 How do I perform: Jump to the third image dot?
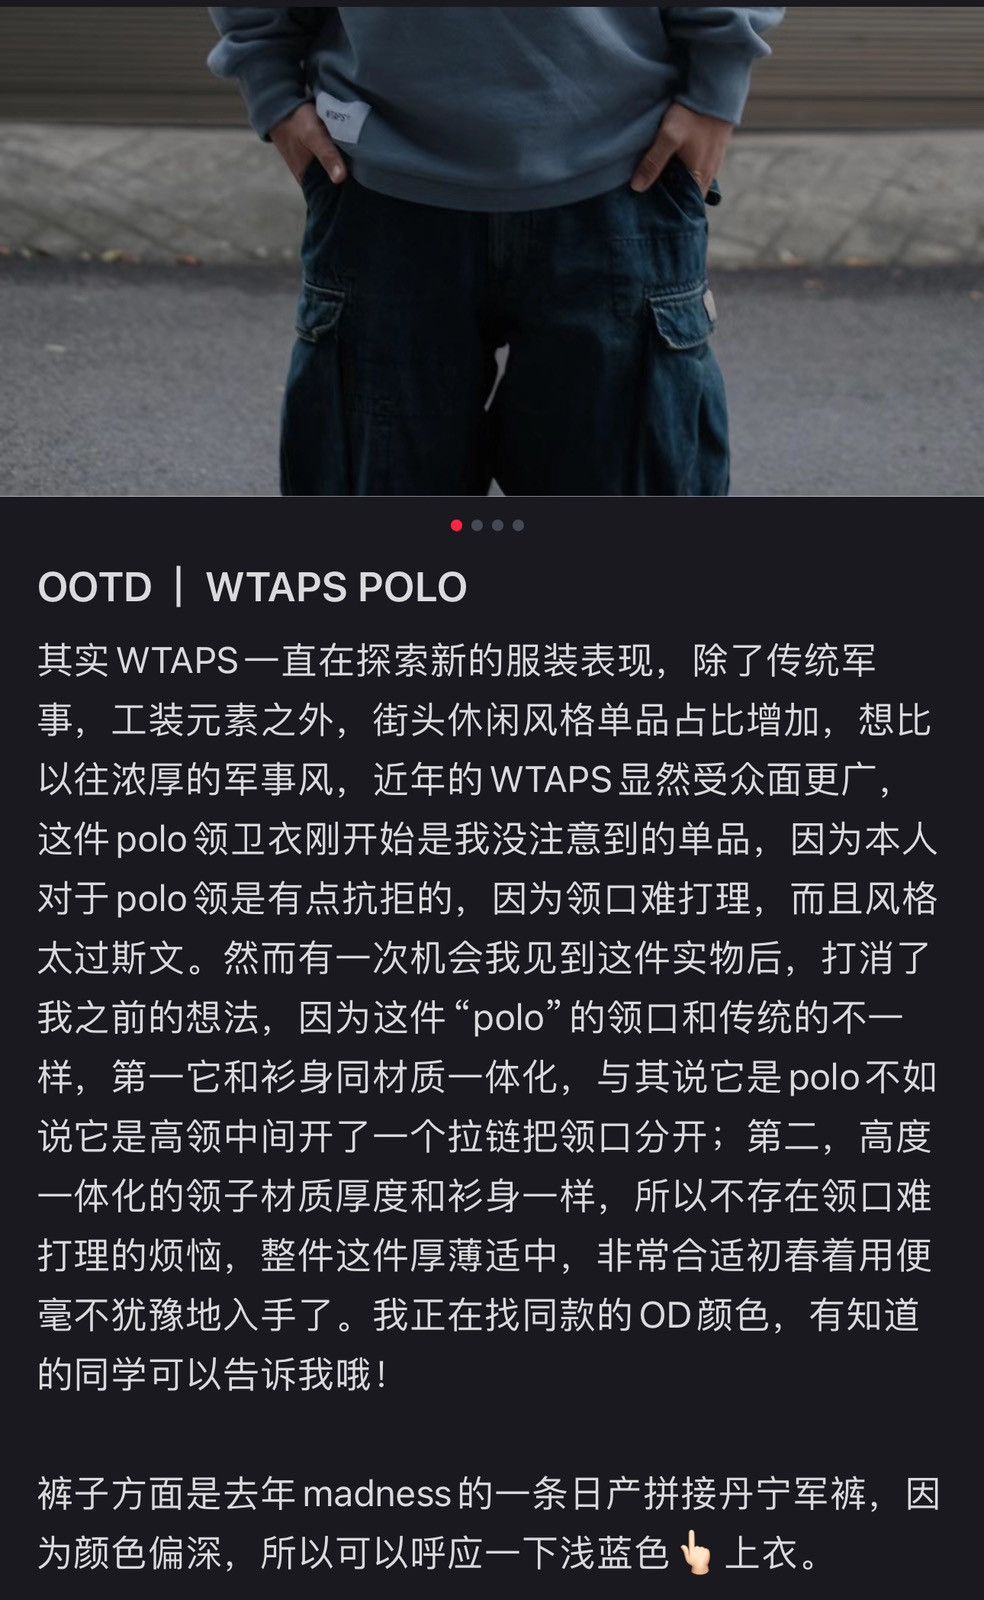497,525
